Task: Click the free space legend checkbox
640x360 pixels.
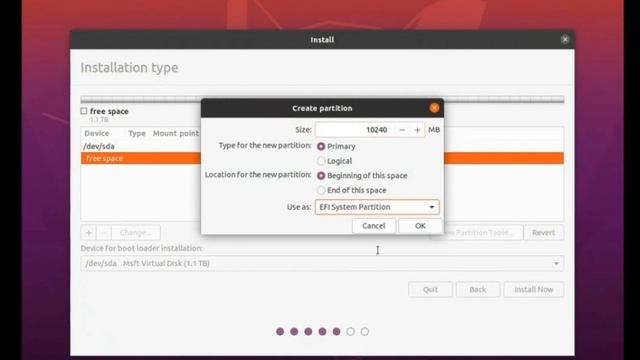Action: (84, 111)
